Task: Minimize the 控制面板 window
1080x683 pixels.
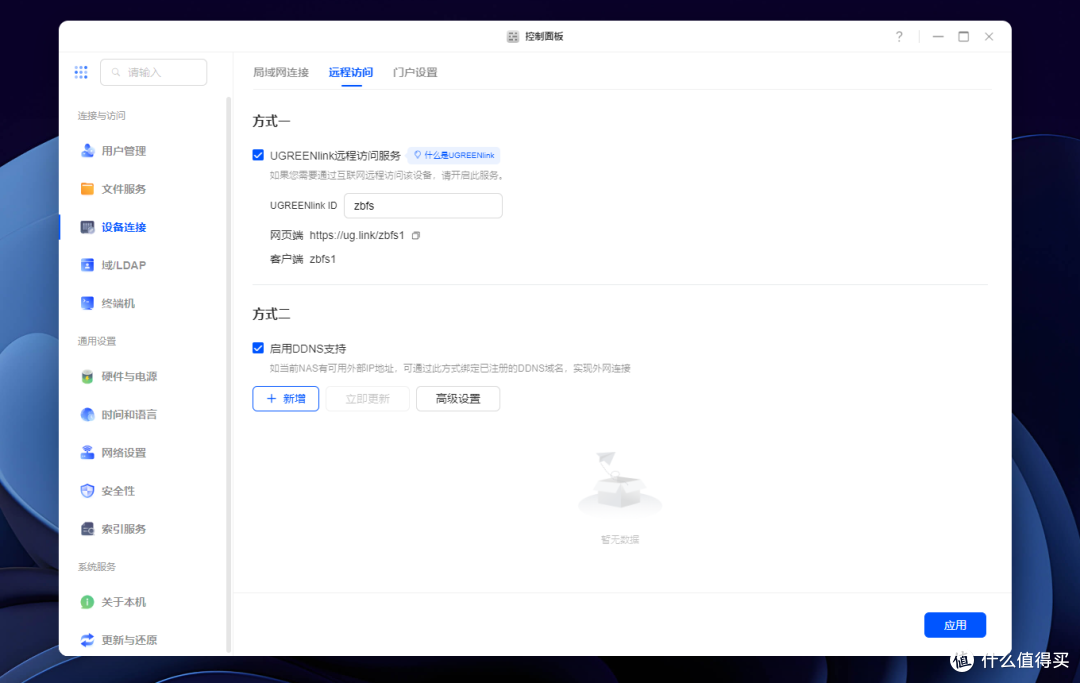Action: click(938, 36)
